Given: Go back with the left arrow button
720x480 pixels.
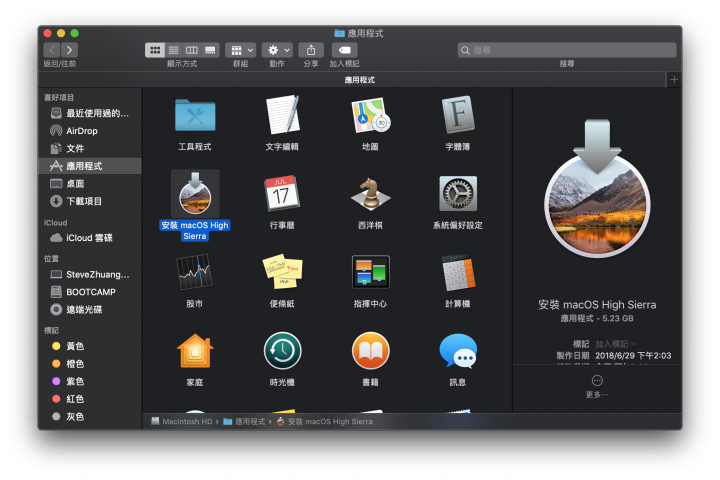Looking at the screenshot, I should (52, 50).
